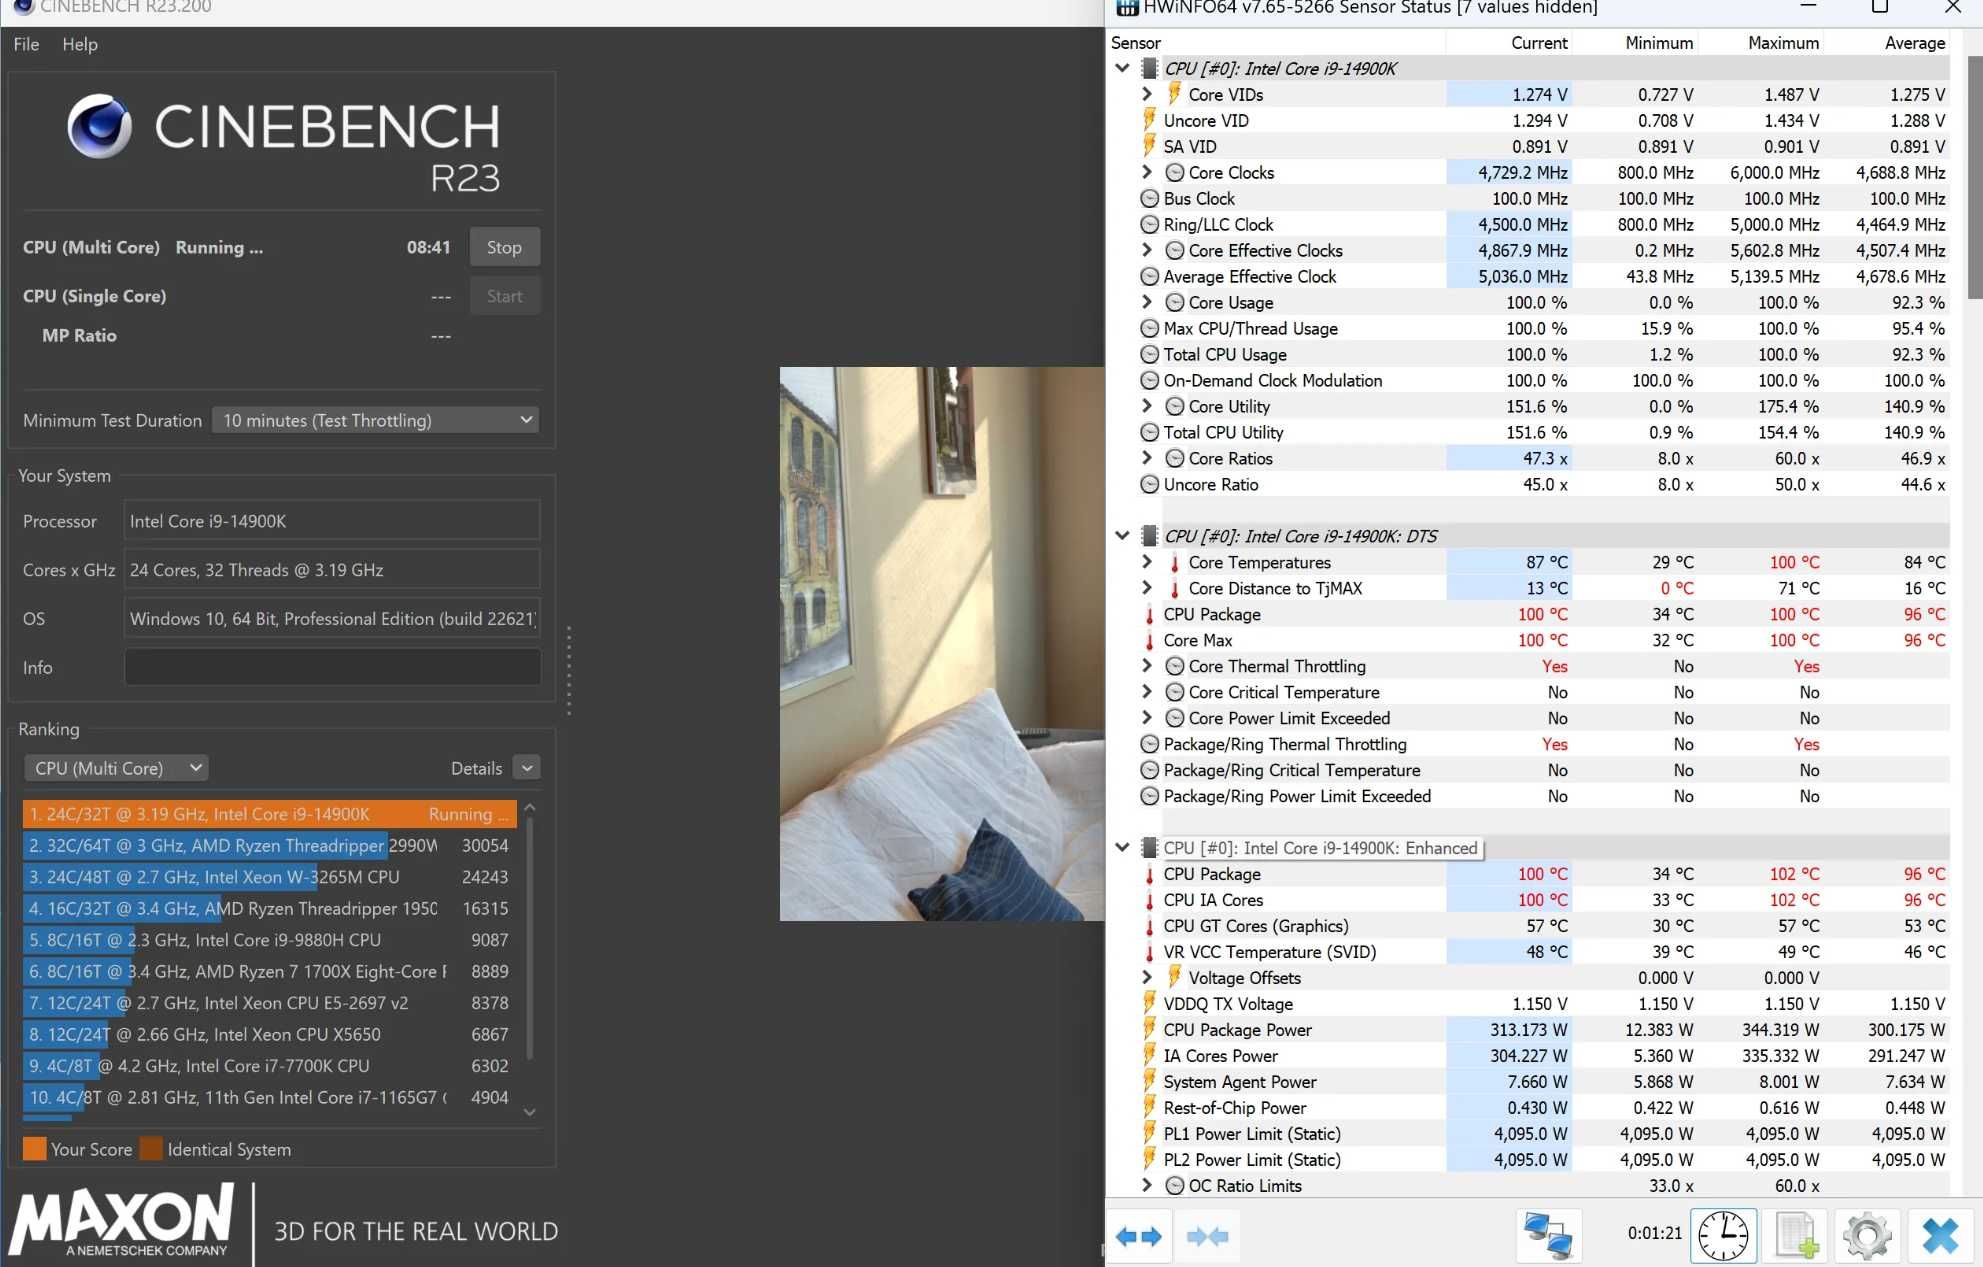This screenshot has width=1983, height=1267.
Task: Collapse the i9-14900K Enhanced sensor group
Action: pyautogui.click(x=1122, y=848)
